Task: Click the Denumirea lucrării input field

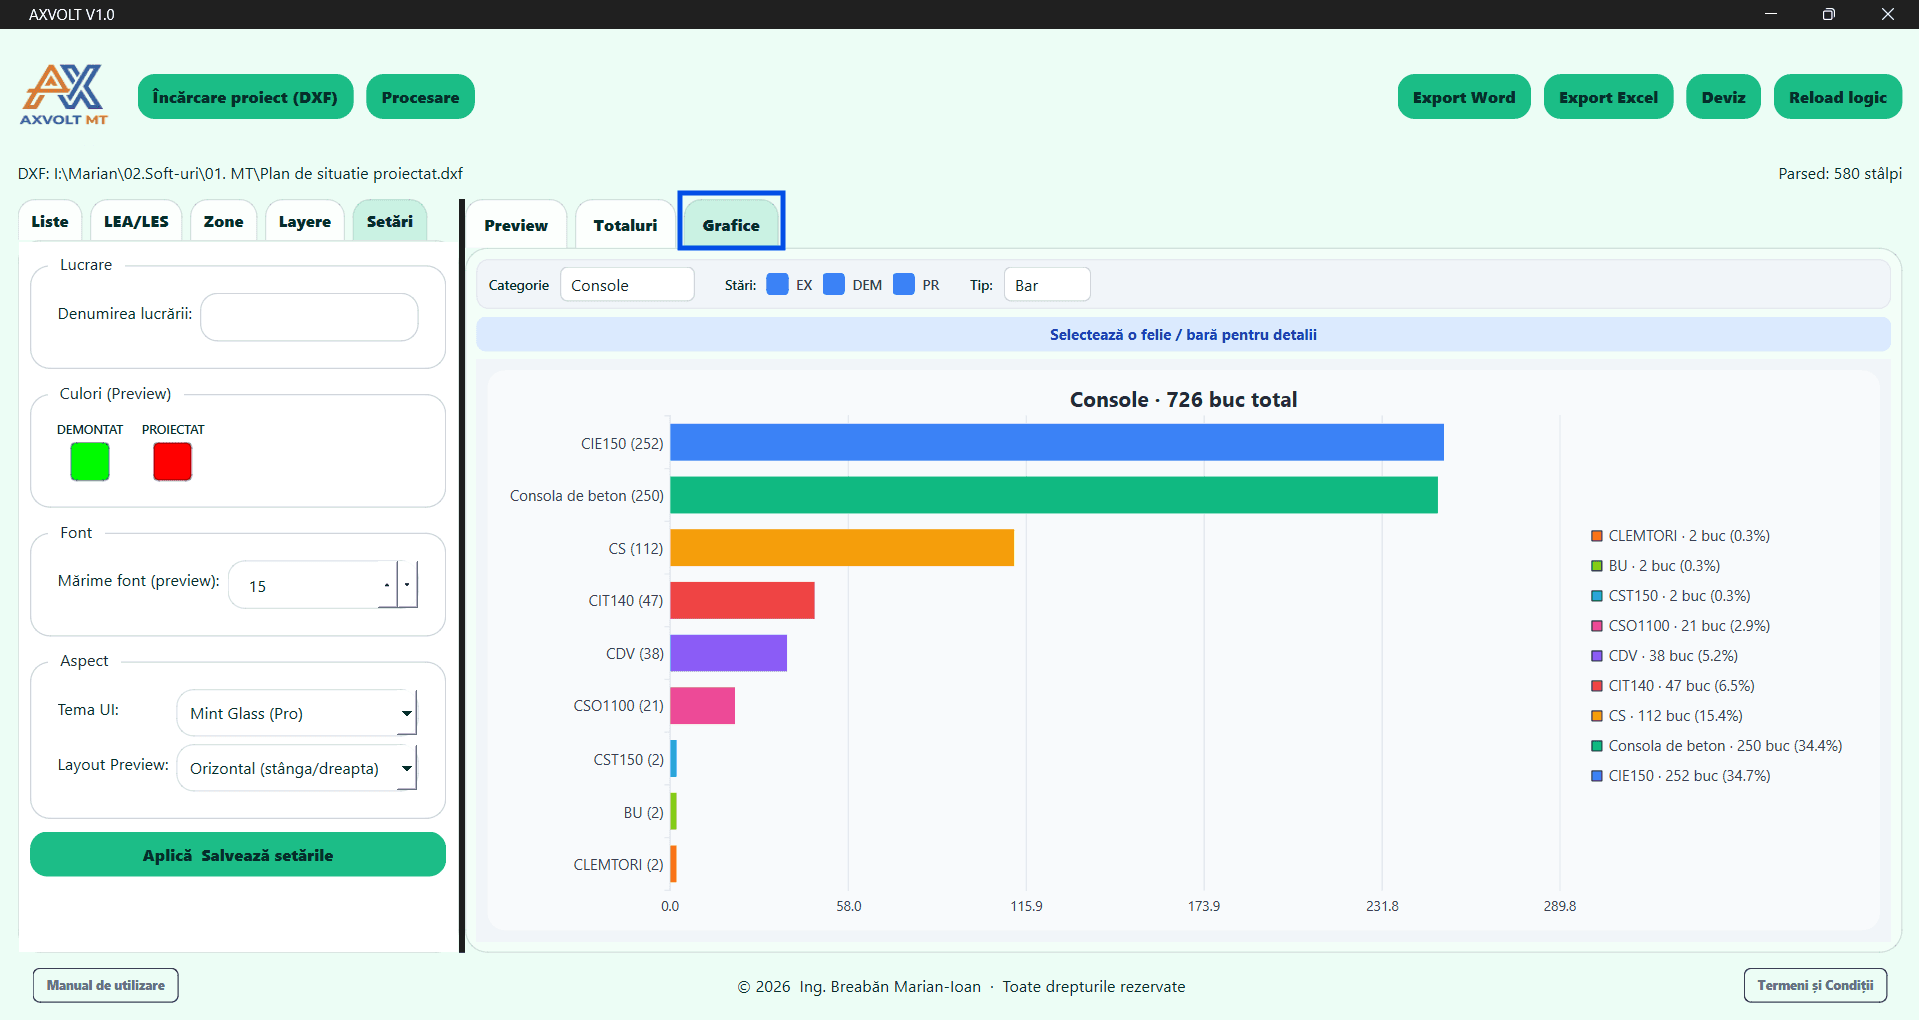Action: point(309,317)
